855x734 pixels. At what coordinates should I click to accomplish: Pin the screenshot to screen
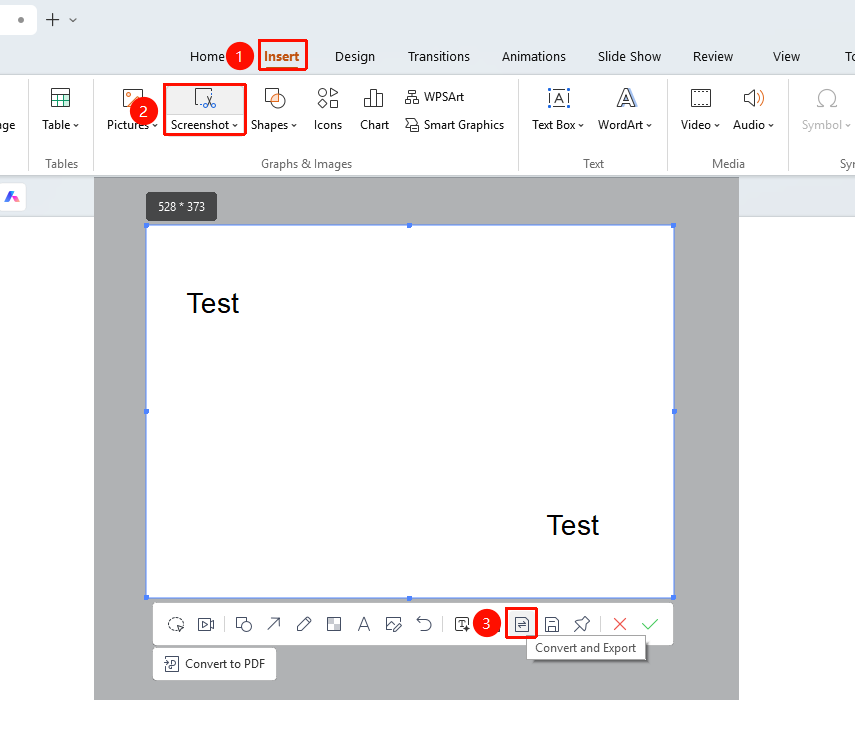[x=582, y=624]
